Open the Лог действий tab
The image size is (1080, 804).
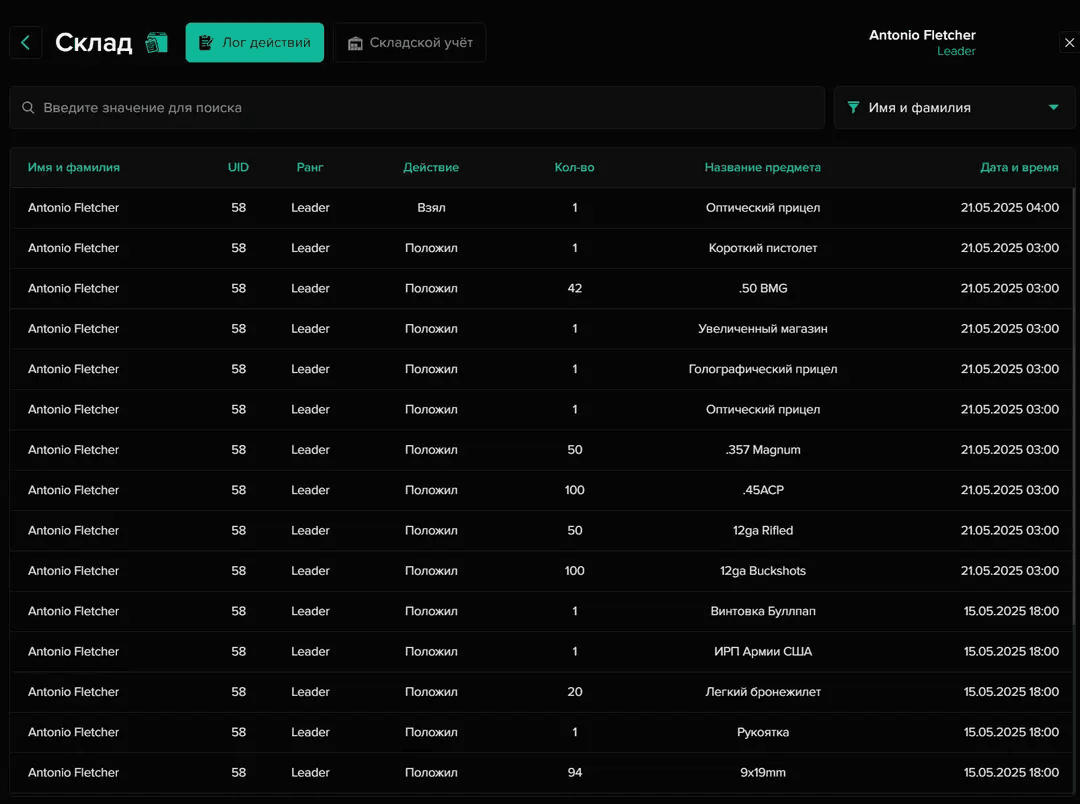point(254,43)
